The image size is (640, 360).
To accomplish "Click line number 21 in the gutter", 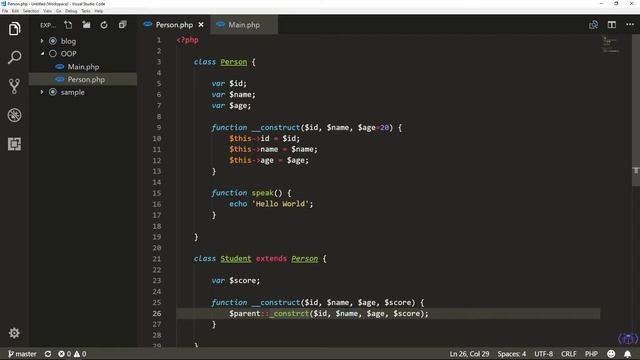I will point(157,259).
